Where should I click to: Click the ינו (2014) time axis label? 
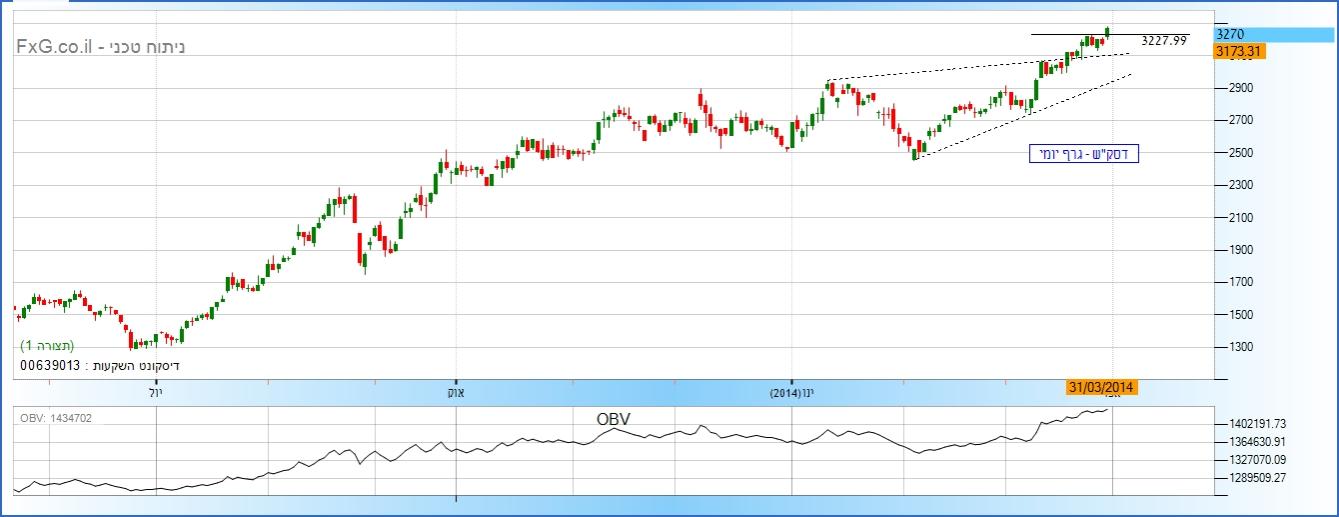click(x=792, y=394)
